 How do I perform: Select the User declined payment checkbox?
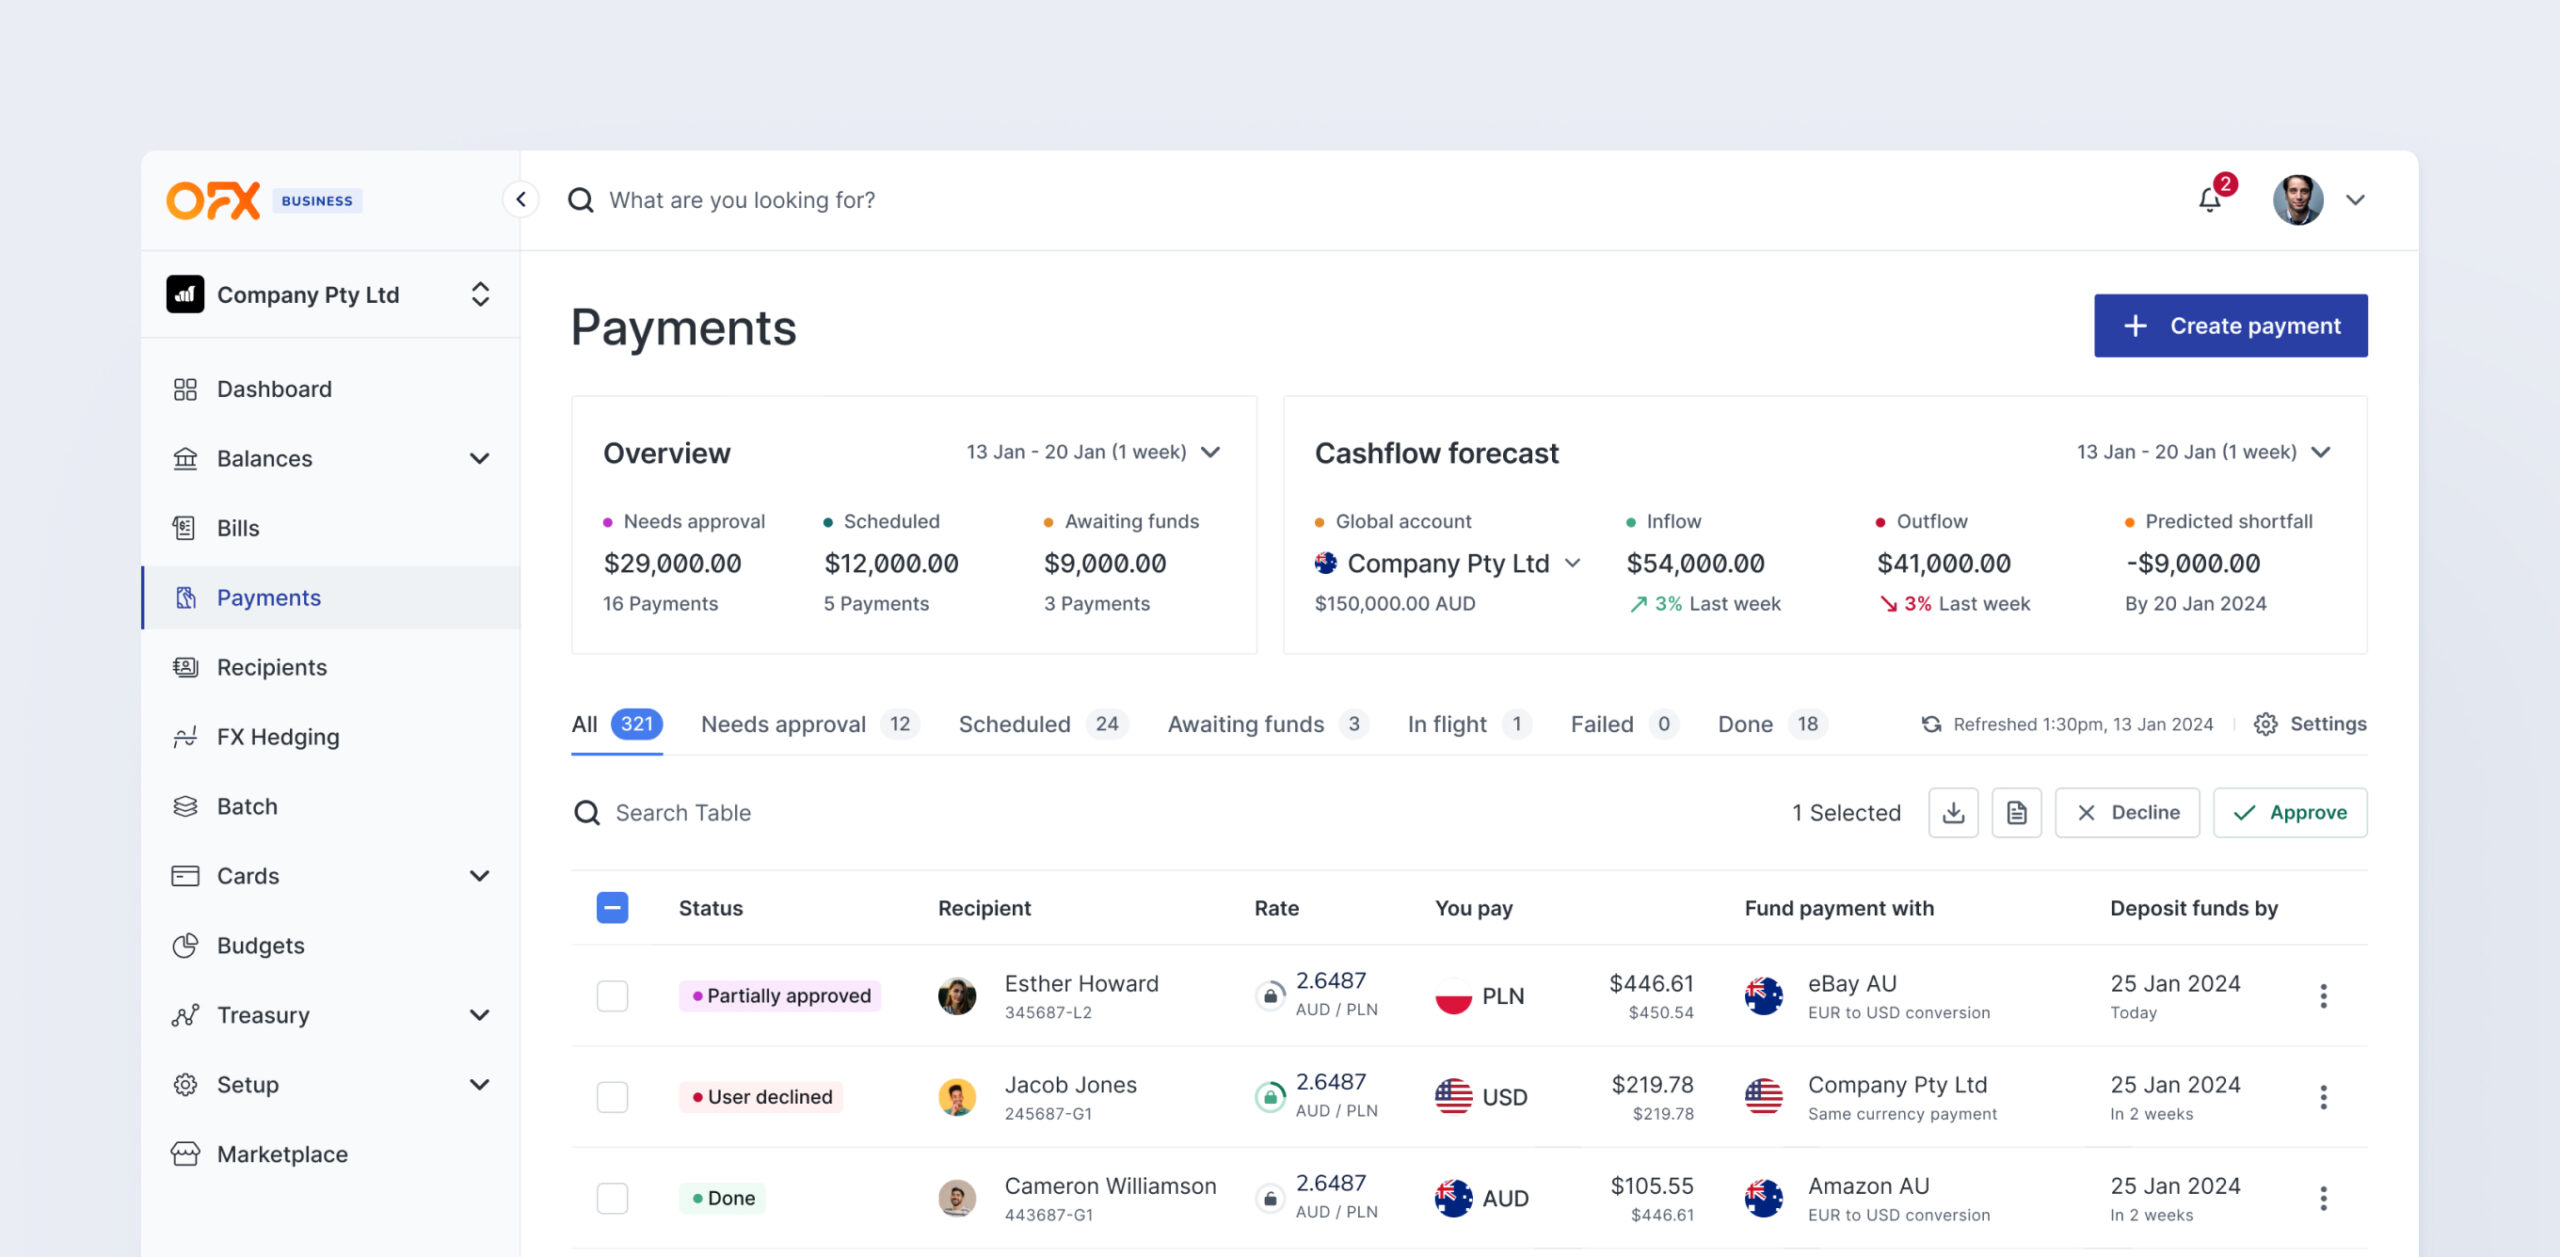612,1097
